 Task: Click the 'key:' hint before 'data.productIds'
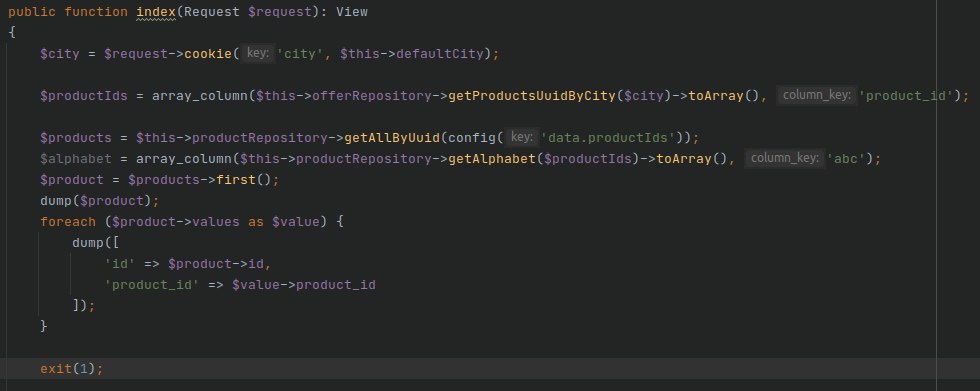[522, 137]
